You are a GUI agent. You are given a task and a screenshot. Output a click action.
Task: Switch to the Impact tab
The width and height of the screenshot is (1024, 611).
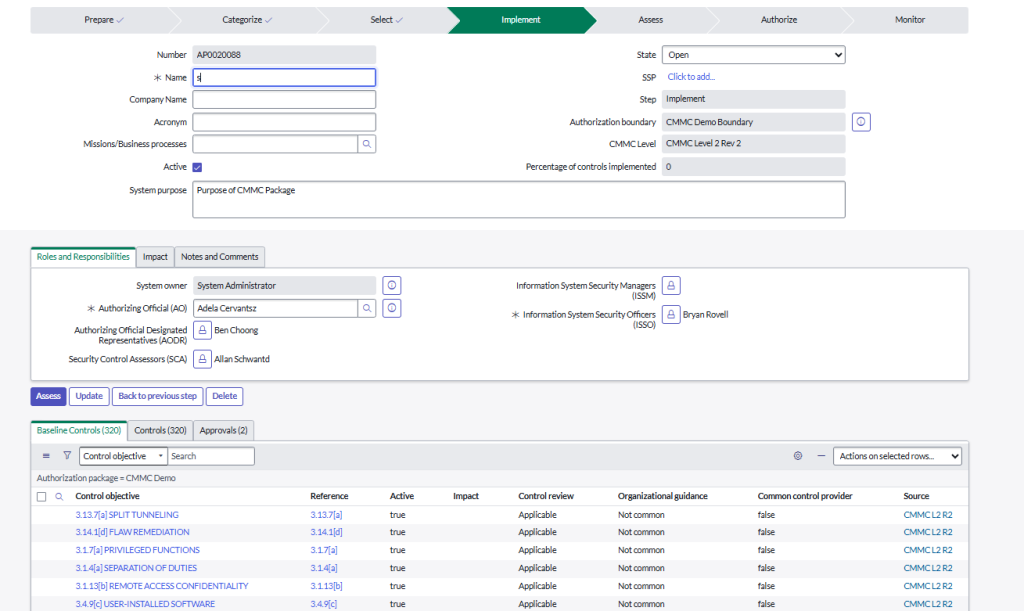pyautogui.click(x=155, y=257)
